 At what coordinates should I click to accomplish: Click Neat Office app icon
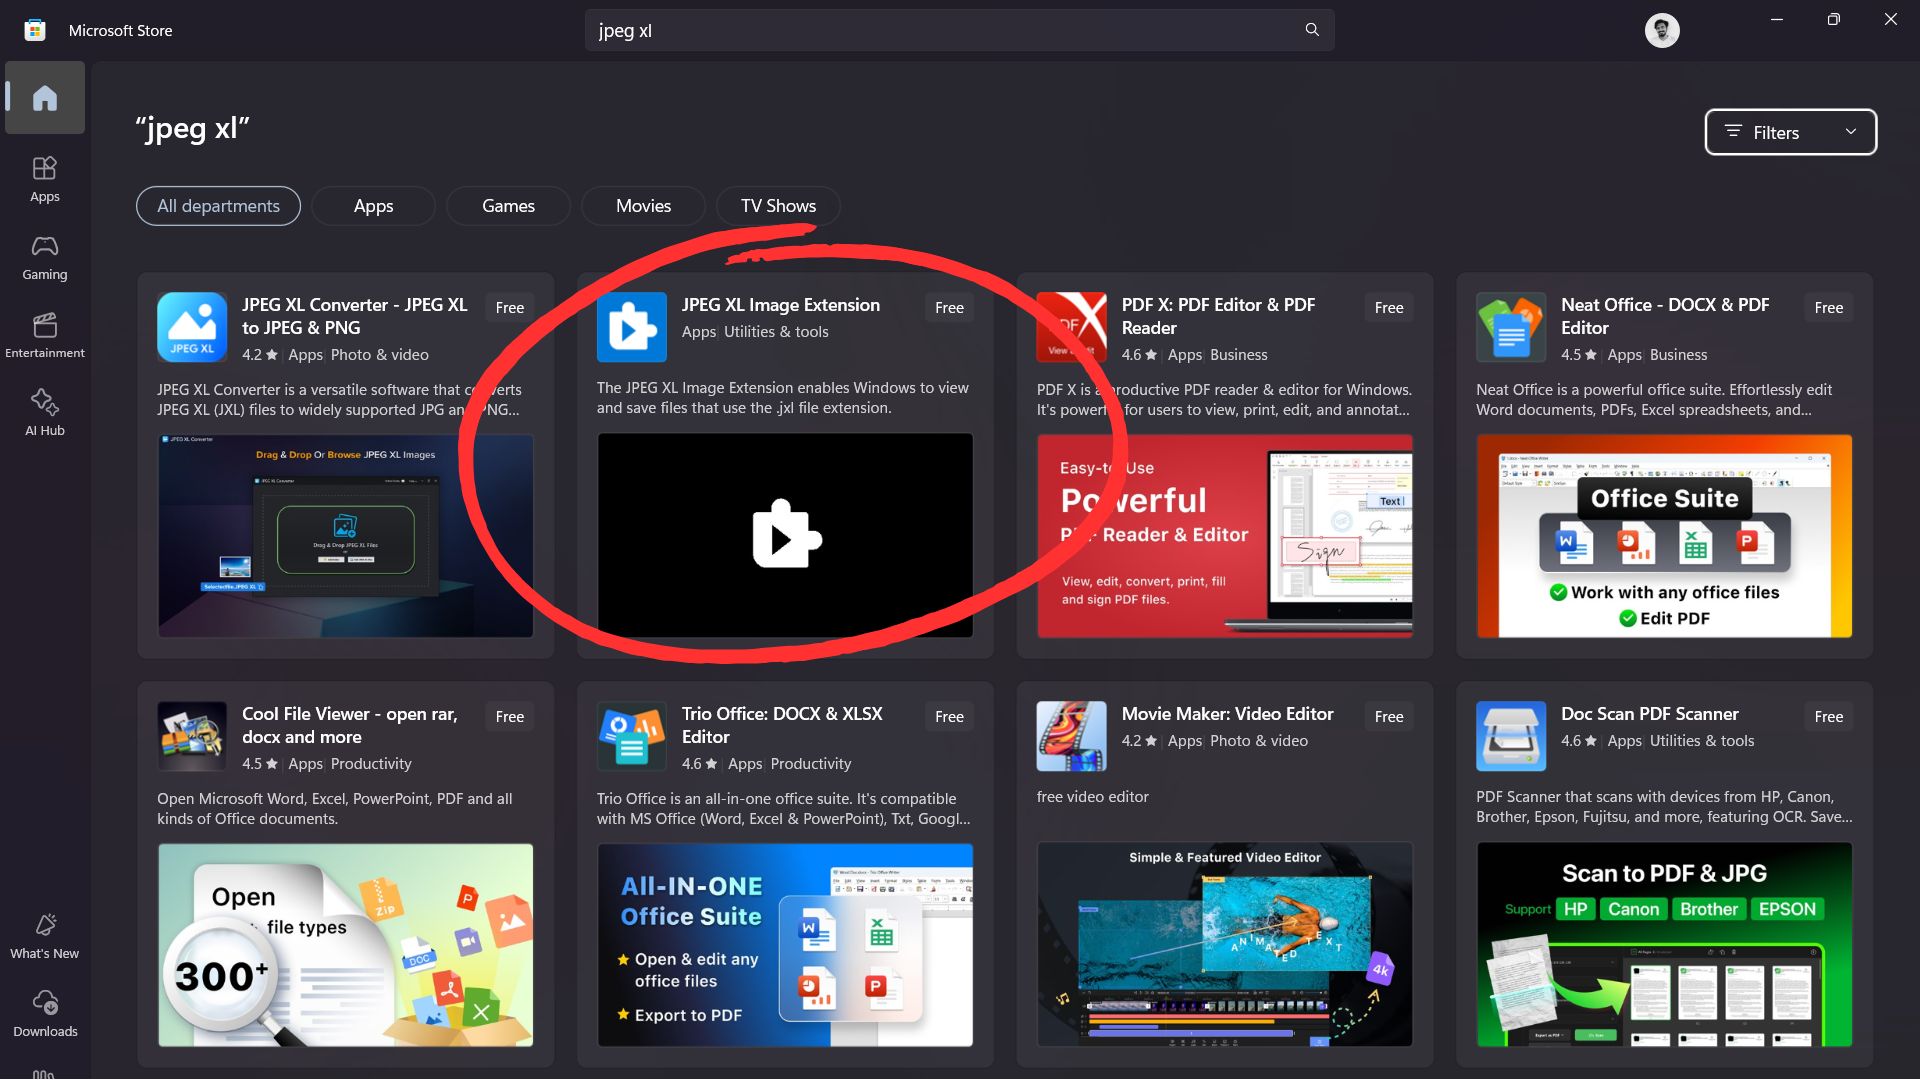[1511, 327]
